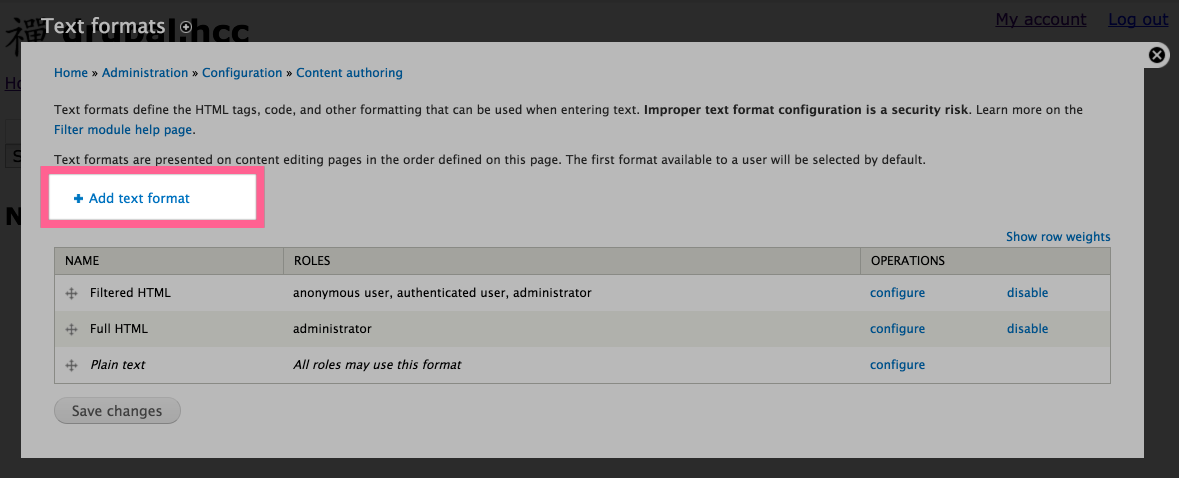Image resolution: width=1179 pixels, height=478 pixels.
Task: Open the Home breadcrumb link
Action: click(x=71, y=73)
